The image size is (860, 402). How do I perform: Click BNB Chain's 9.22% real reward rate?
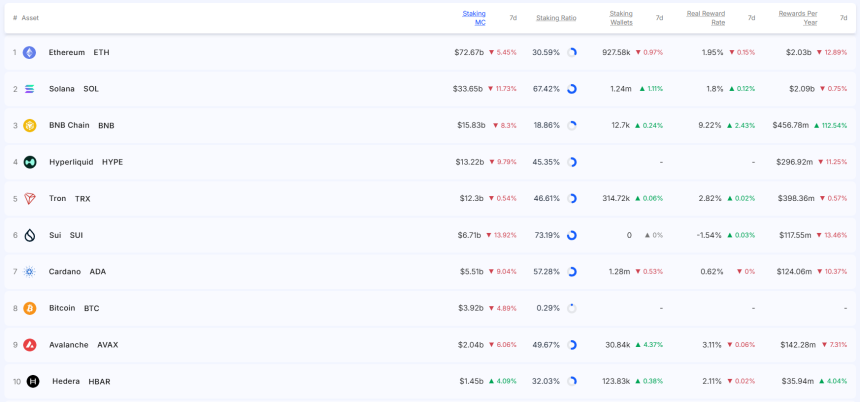click(712, 126)
